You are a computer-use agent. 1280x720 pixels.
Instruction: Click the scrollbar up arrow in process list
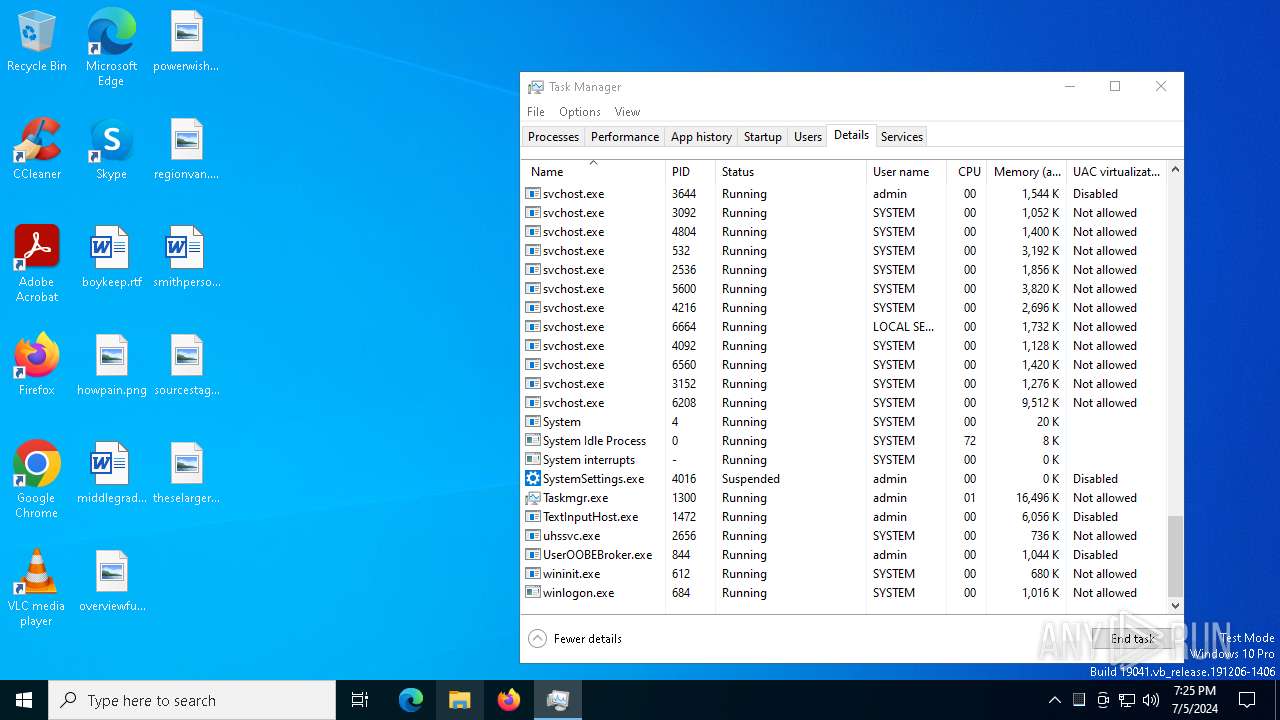coord(1175,169)
